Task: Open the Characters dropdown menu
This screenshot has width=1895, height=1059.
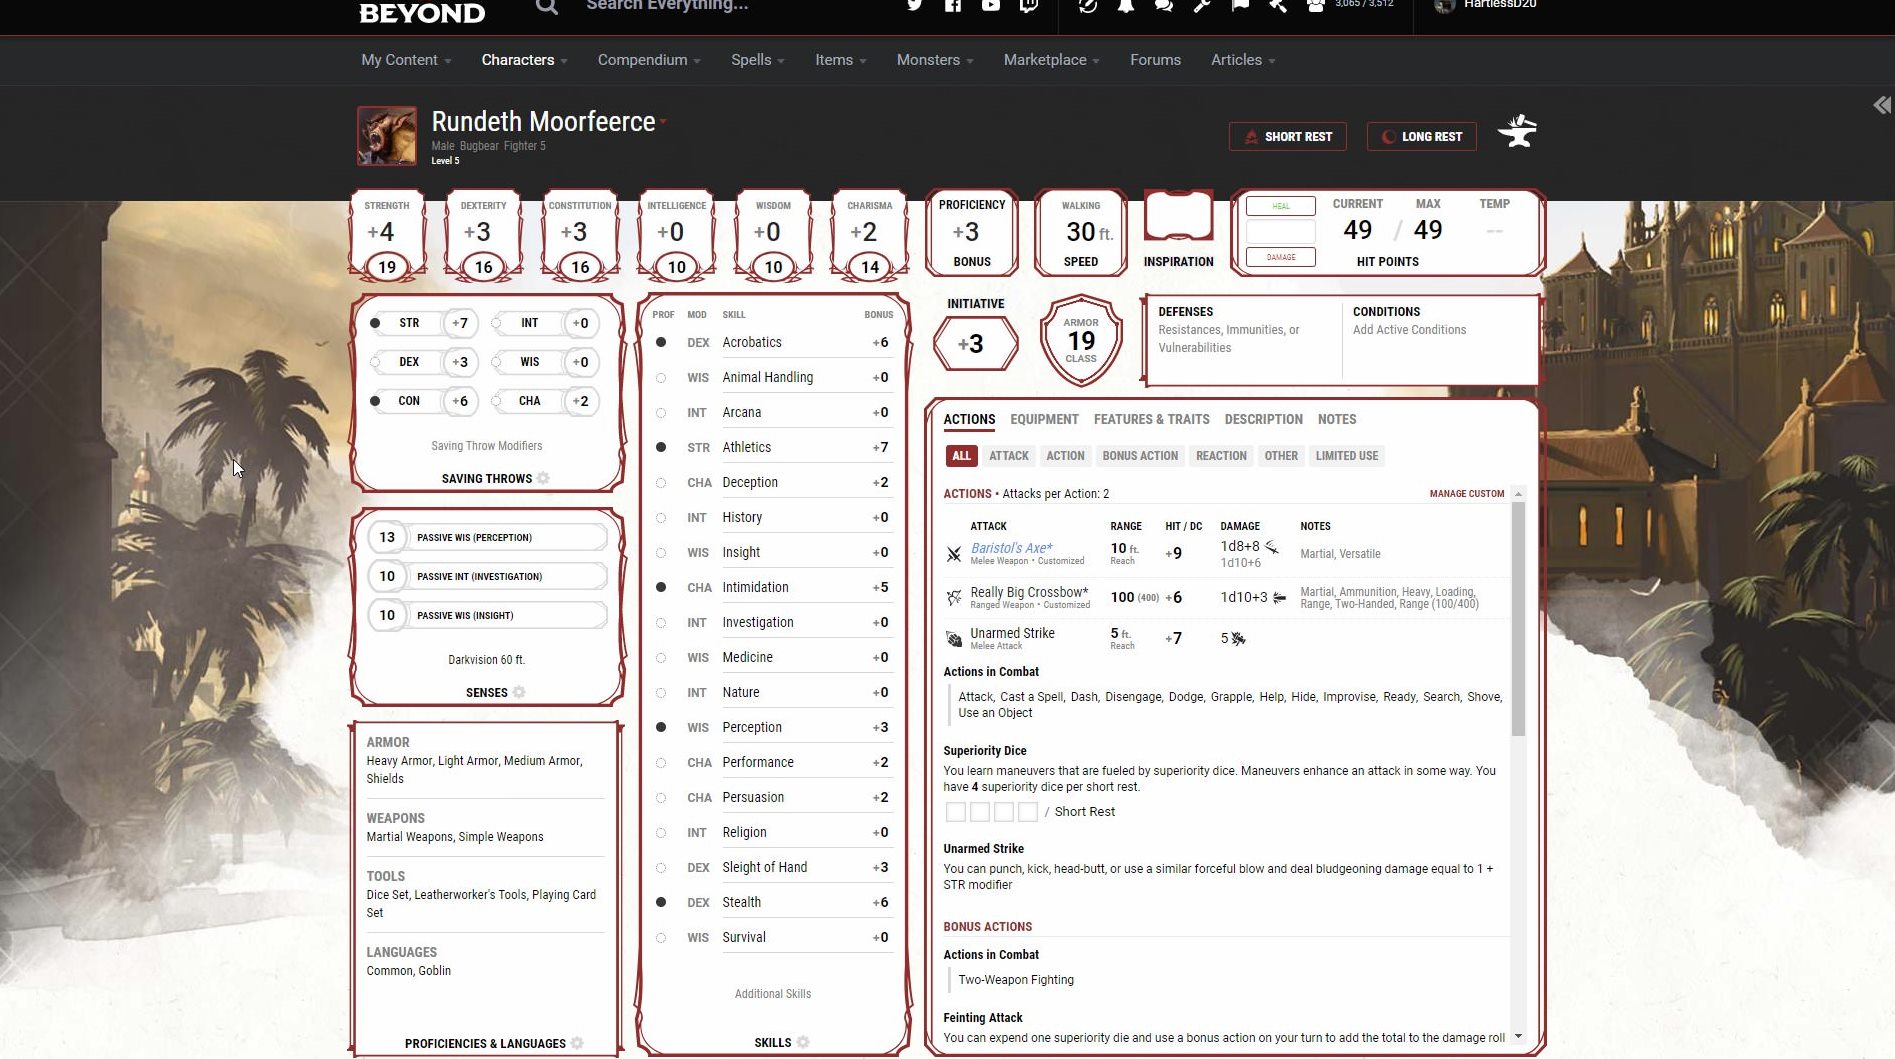Action: click(x=524, y=60)
